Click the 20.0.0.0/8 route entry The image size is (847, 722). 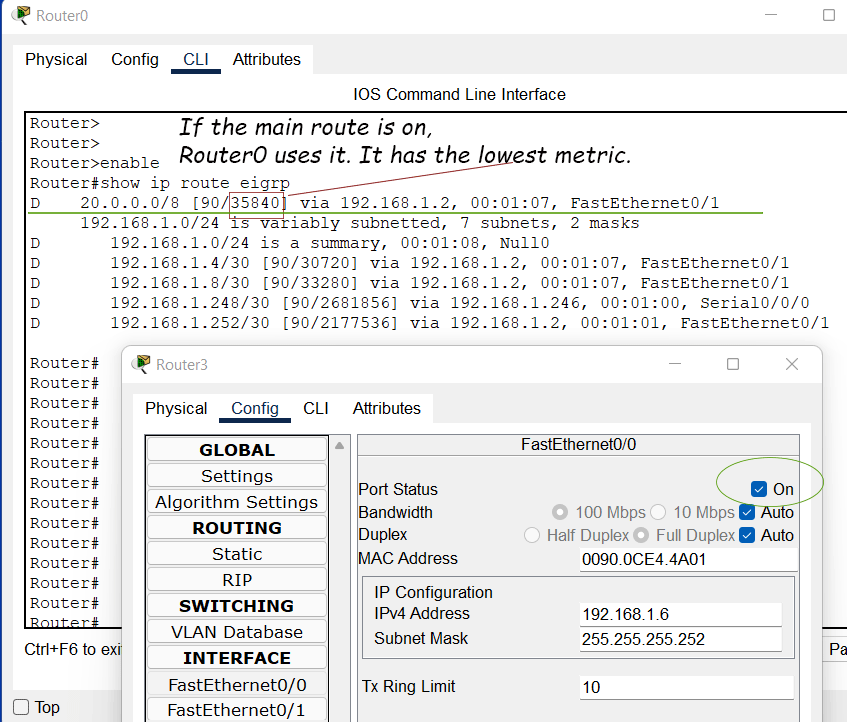click(x=374, y=203)
